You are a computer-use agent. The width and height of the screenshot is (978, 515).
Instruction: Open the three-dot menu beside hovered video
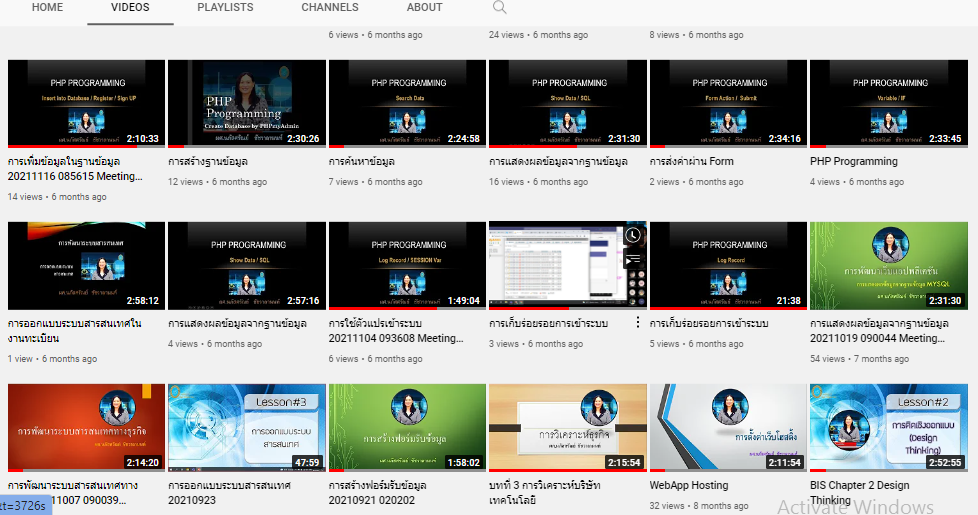[637, 323]
